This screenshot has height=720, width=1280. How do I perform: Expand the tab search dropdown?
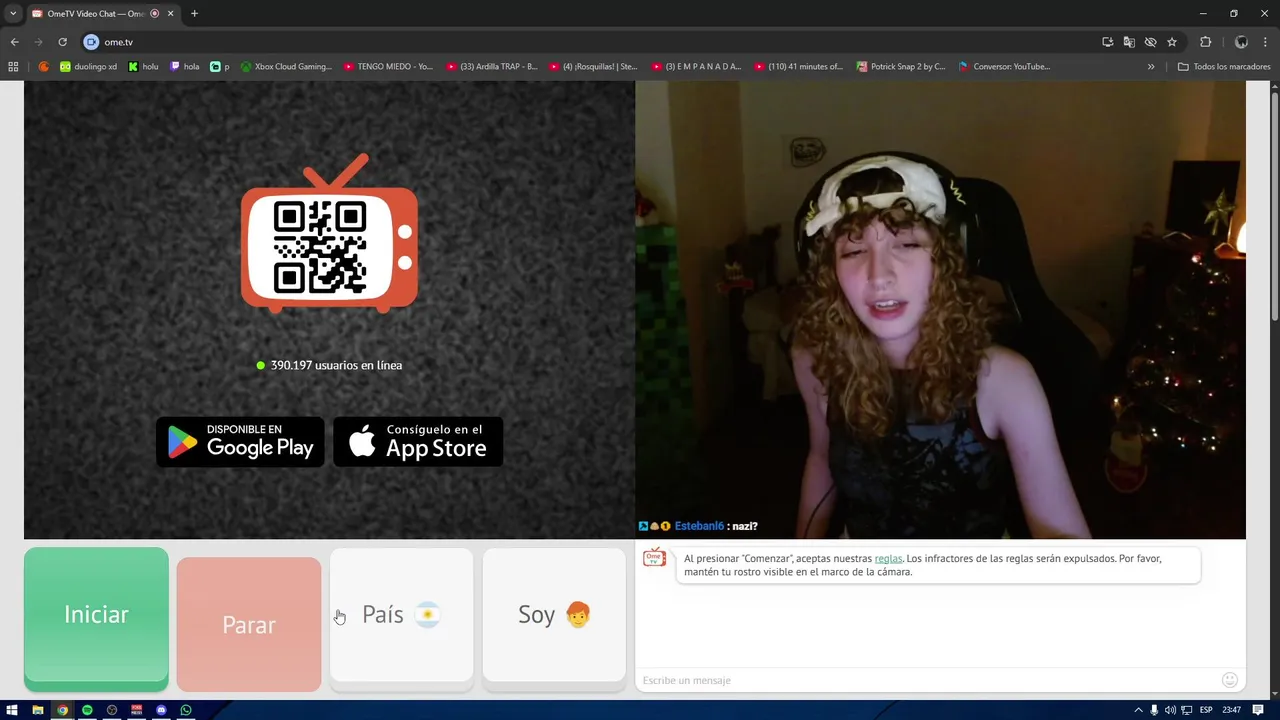click(13, 14)
